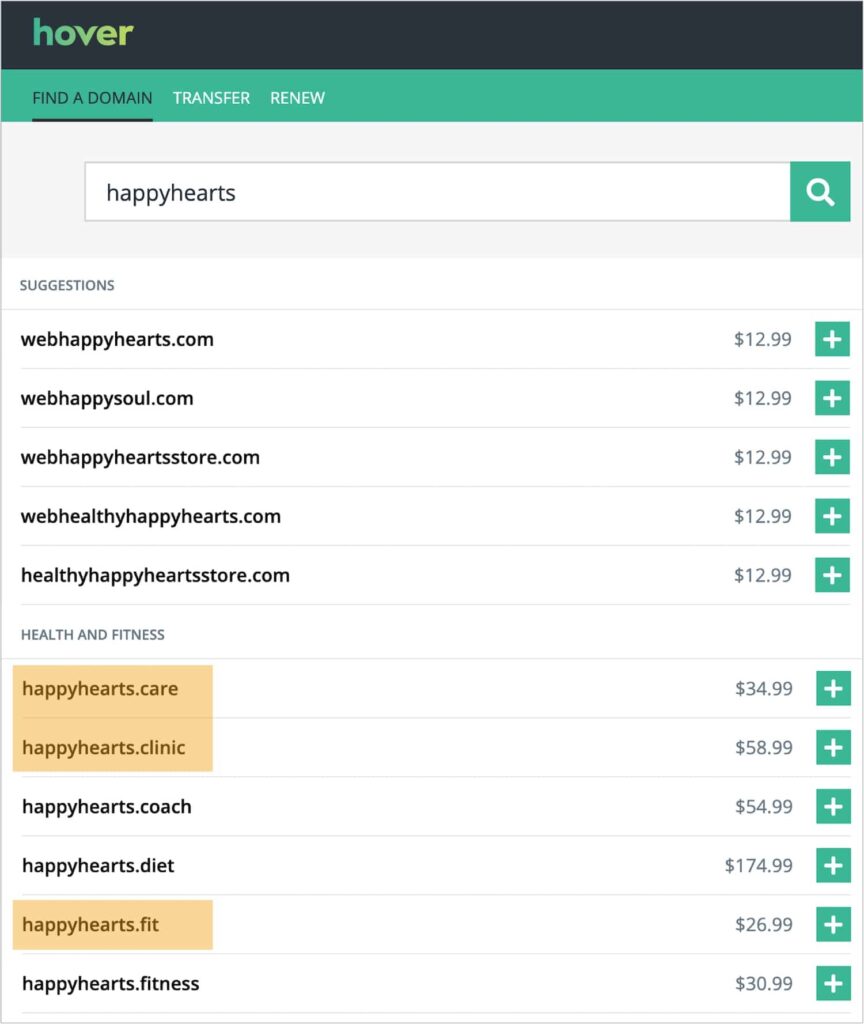Select the webhappyhearts.com domain name
Image resolution: width=864 pixels, height=1024 pixels.
pyautogui.click(x=117, y=340)
